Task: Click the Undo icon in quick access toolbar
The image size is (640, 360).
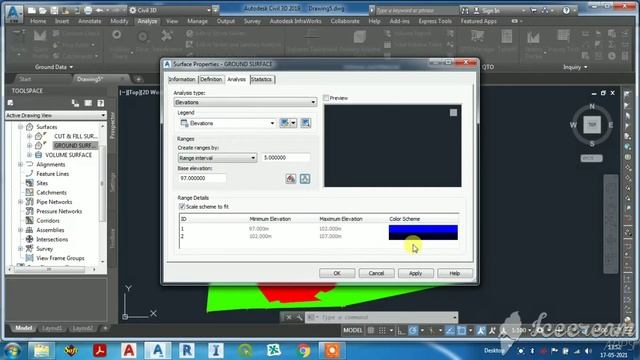Action: [100, 10]
